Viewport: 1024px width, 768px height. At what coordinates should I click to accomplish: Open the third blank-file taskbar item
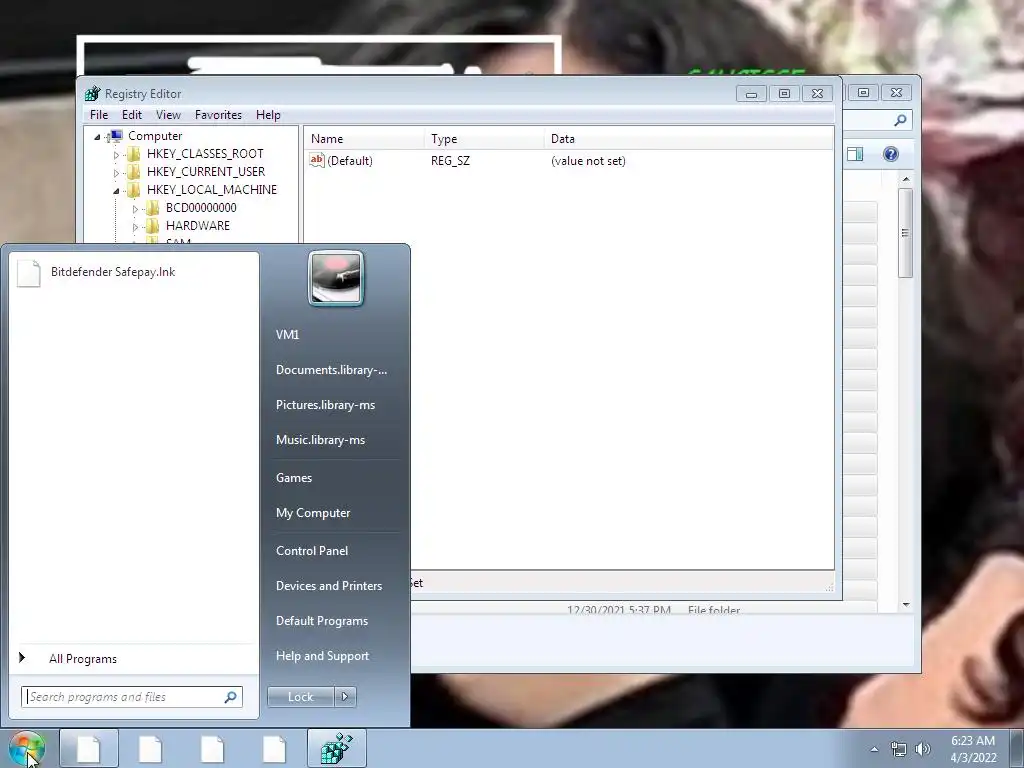pos(212,748)
